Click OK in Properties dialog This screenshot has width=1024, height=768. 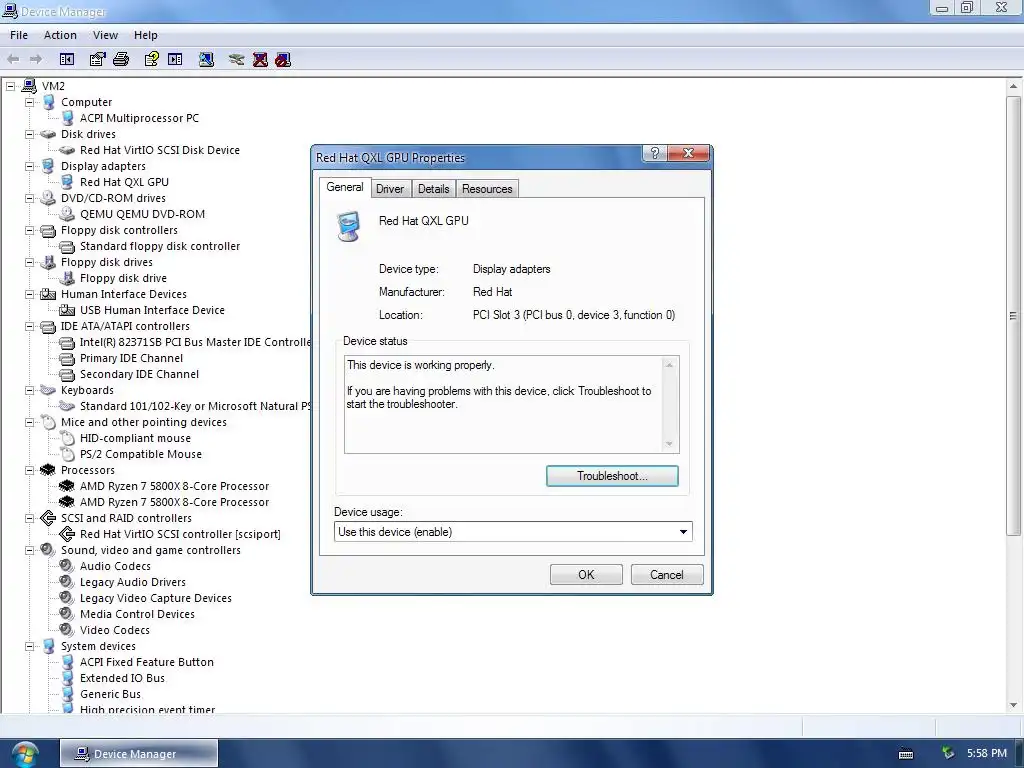586,575
